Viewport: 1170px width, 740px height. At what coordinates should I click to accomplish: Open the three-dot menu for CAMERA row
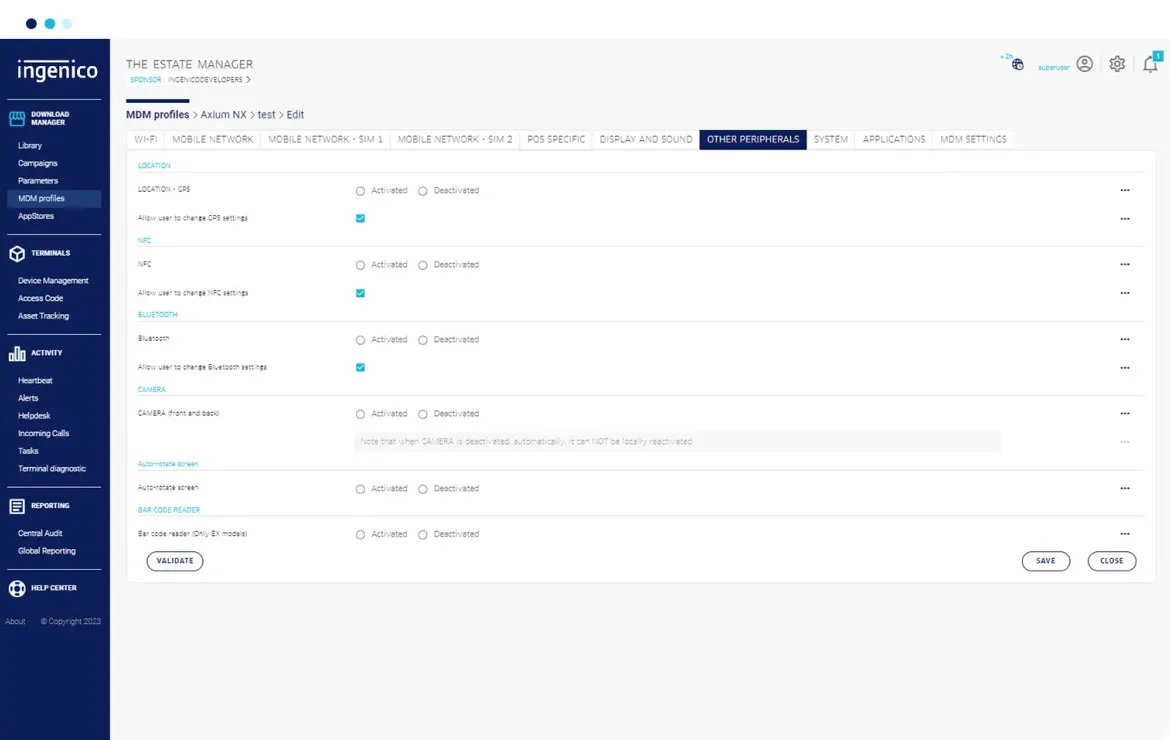tap(1124, 414)
